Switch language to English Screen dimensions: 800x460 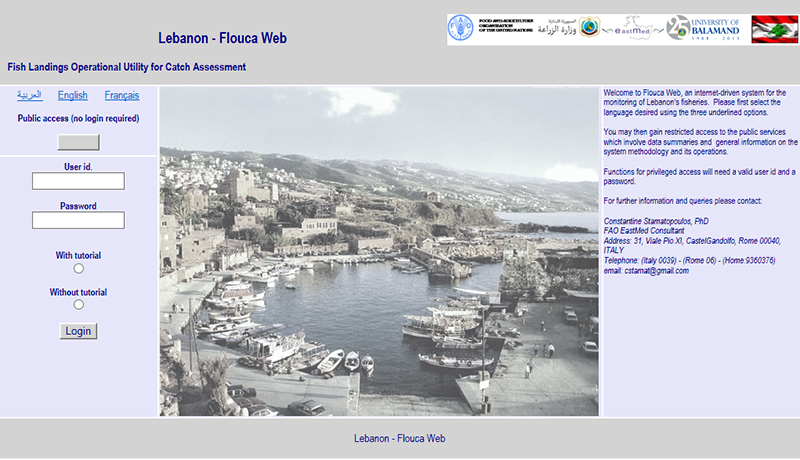[x=72, y=96]
